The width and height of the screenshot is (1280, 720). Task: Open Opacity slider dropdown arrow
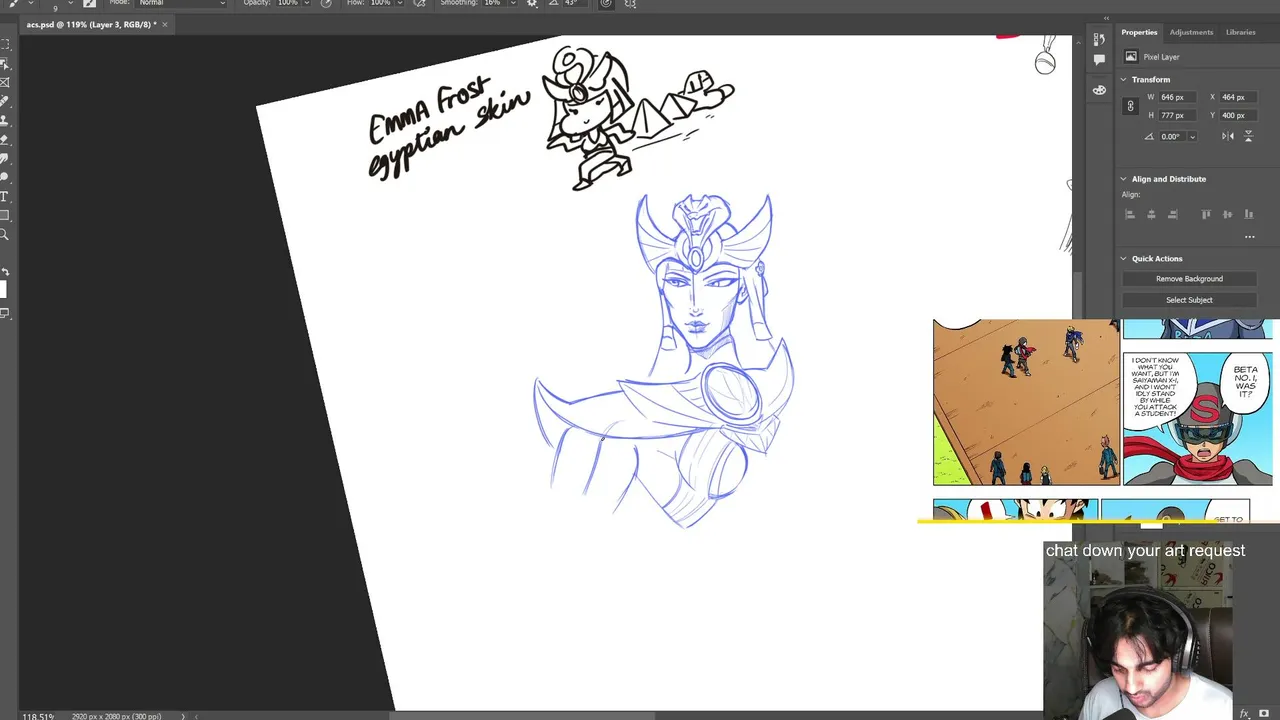point(307,4)
